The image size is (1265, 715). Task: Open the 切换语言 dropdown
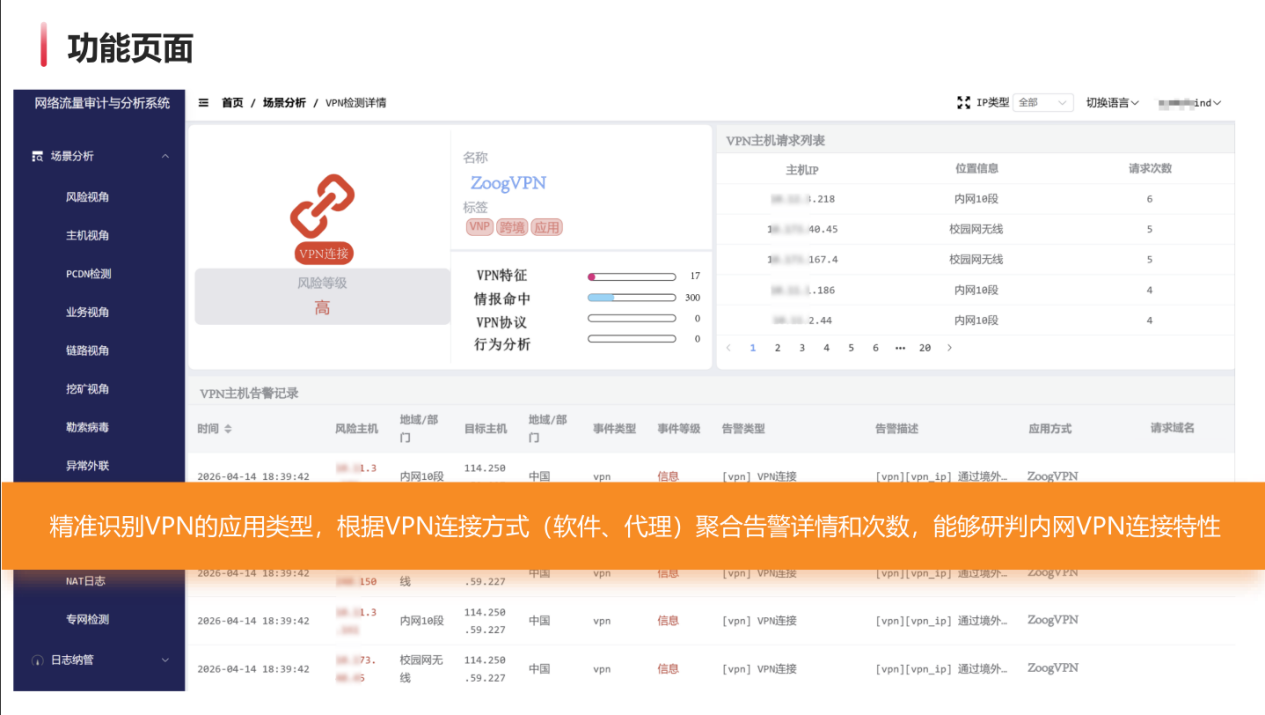click(x=1112, y=103)
